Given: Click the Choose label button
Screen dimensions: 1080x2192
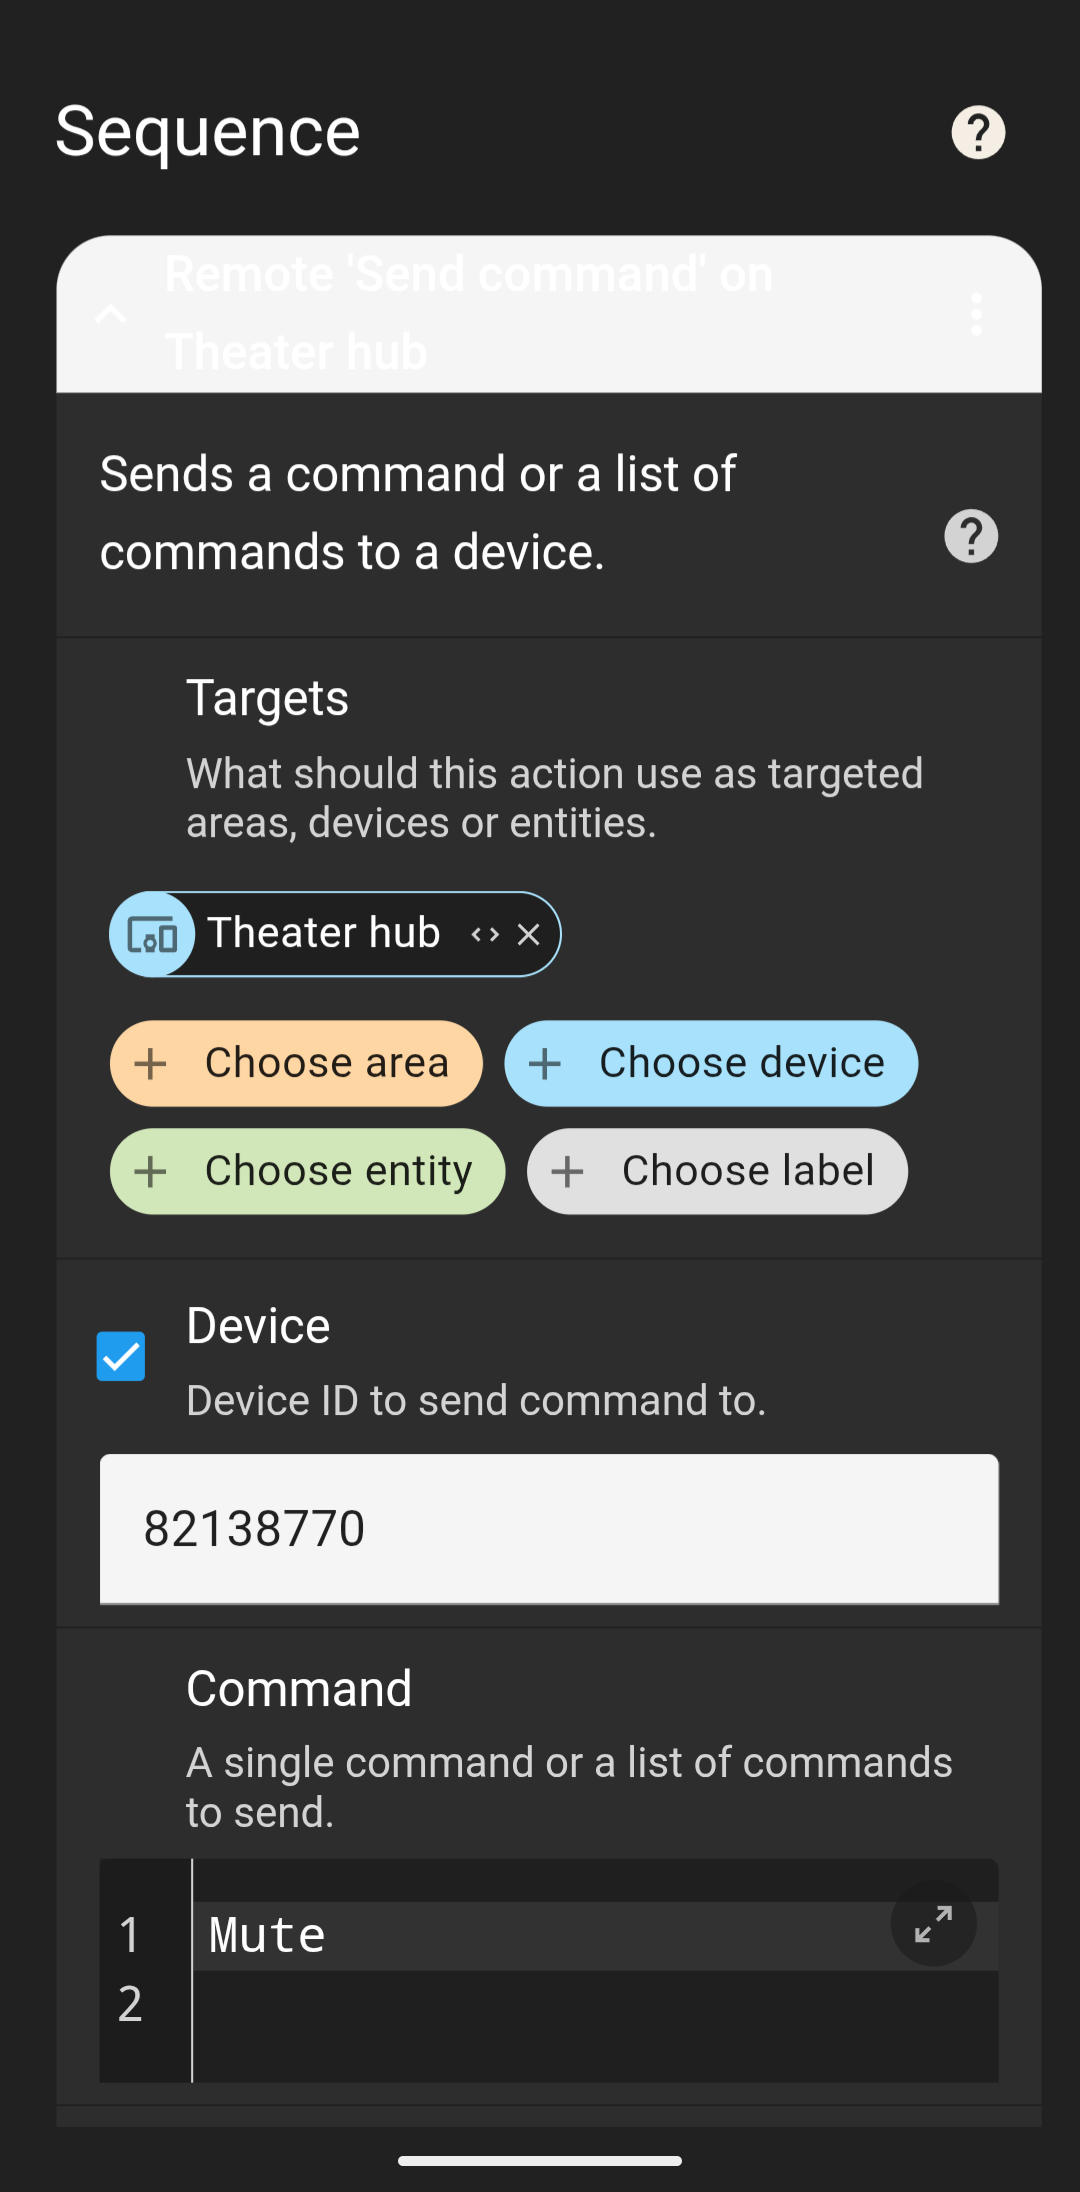Looking at the screenshot, I should [x=717, y=1171].
